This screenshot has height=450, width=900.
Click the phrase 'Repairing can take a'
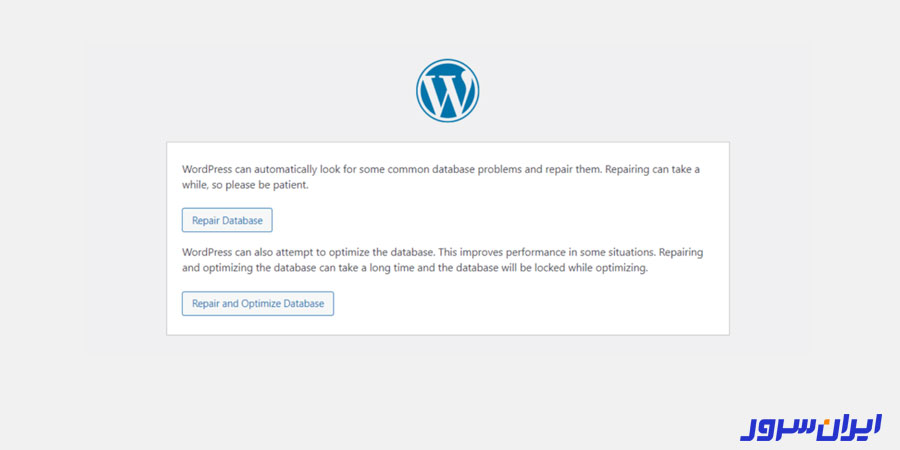coord(653,170)
